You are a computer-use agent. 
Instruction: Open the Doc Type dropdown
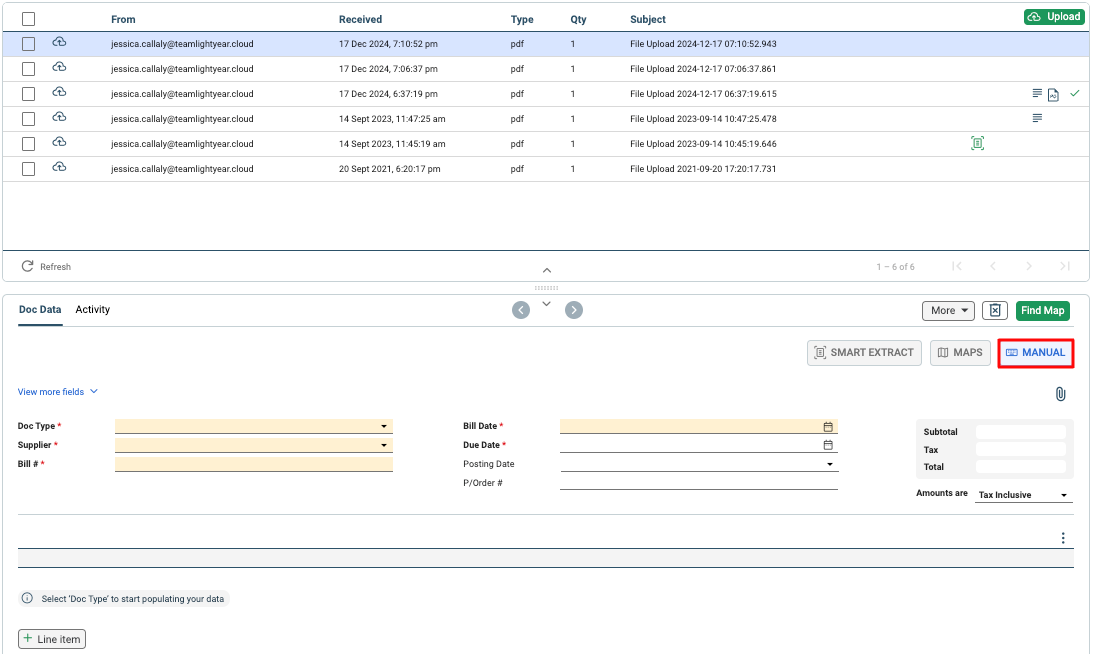click(x=254, y=426)
